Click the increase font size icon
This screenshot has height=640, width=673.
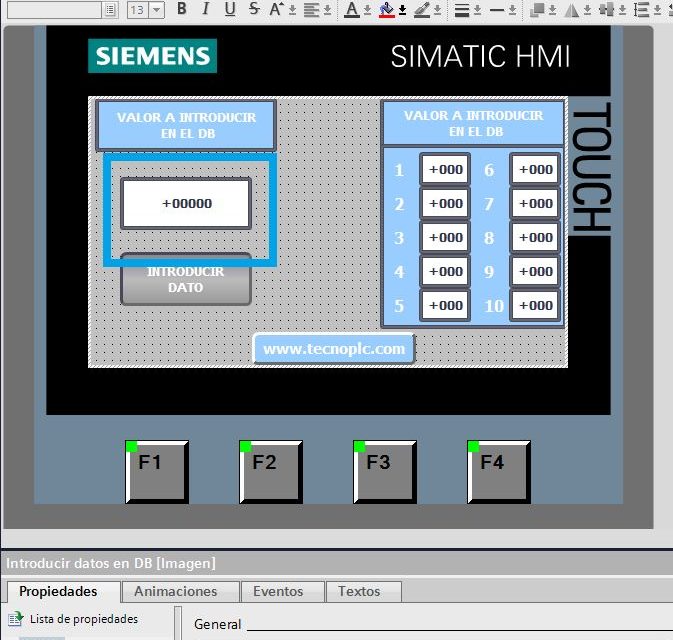click(x=276, y=9)
